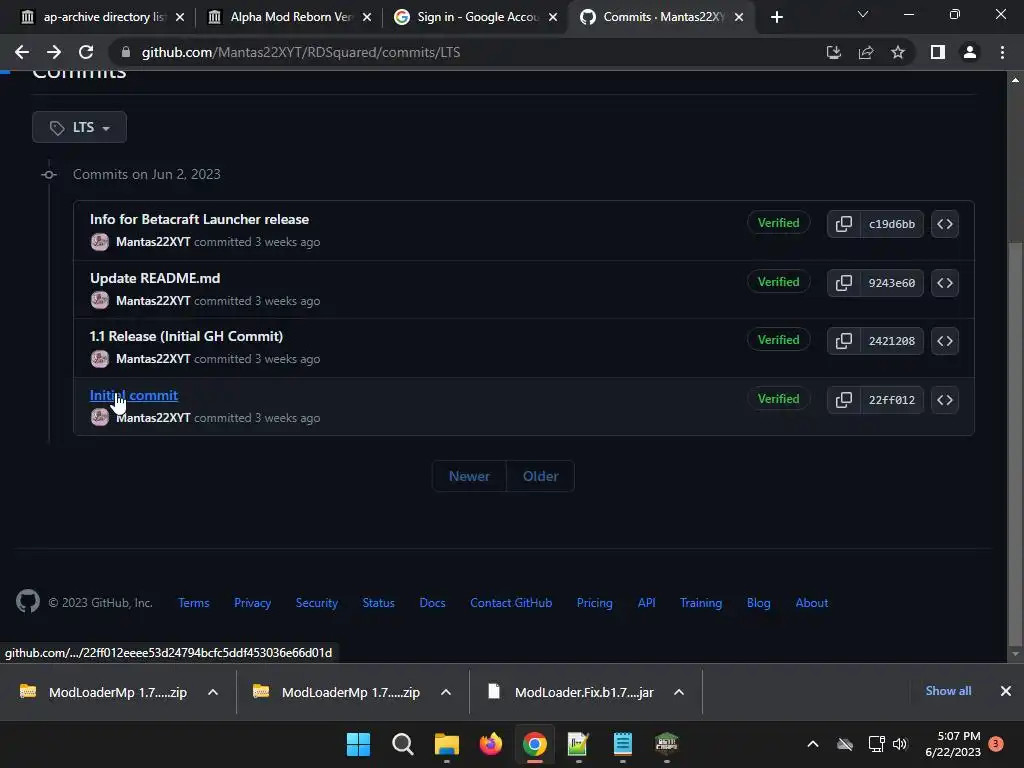Viewport: 1024px width, 768px height.
Task: Open the Status footer link
Action: coord(378,603)
